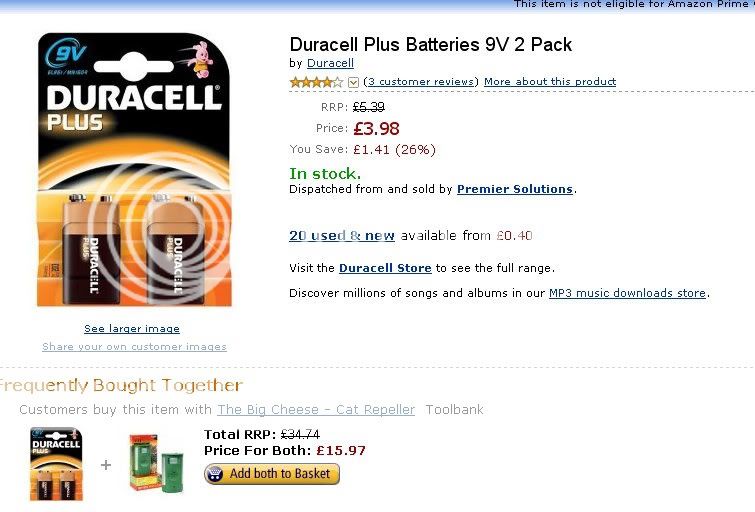This screenshot has width=755, height=512.
Task: Click the Duracell Plus Batteries product title
Action: [430, 44]
